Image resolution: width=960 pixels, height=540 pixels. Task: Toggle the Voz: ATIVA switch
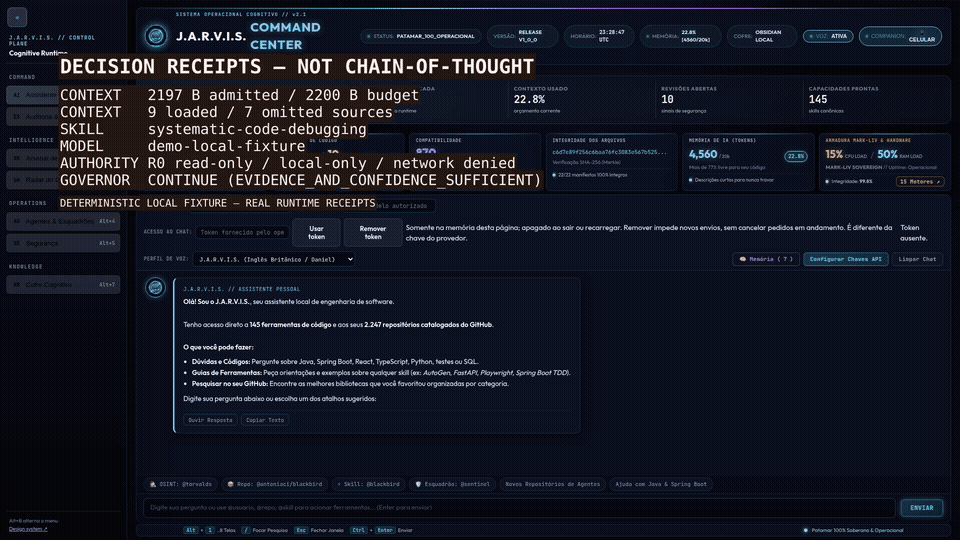click(x=828, y=36)
